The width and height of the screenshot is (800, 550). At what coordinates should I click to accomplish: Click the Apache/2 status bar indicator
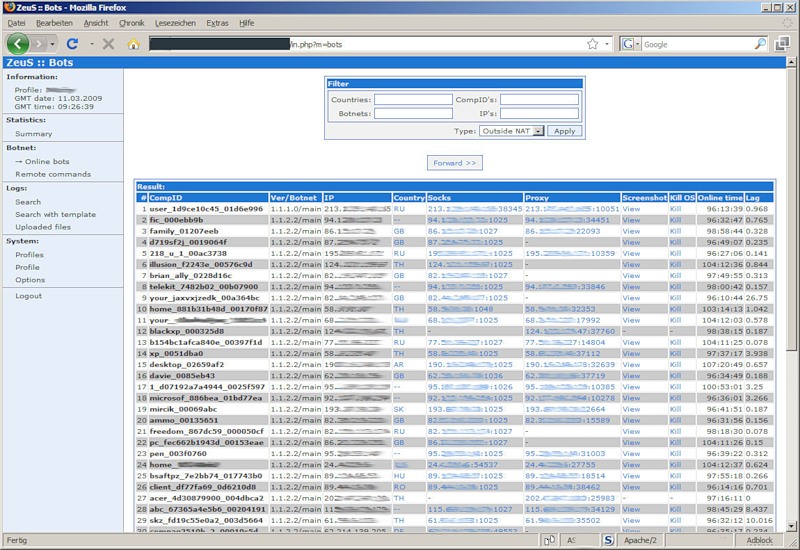click(x=640, y=540)
